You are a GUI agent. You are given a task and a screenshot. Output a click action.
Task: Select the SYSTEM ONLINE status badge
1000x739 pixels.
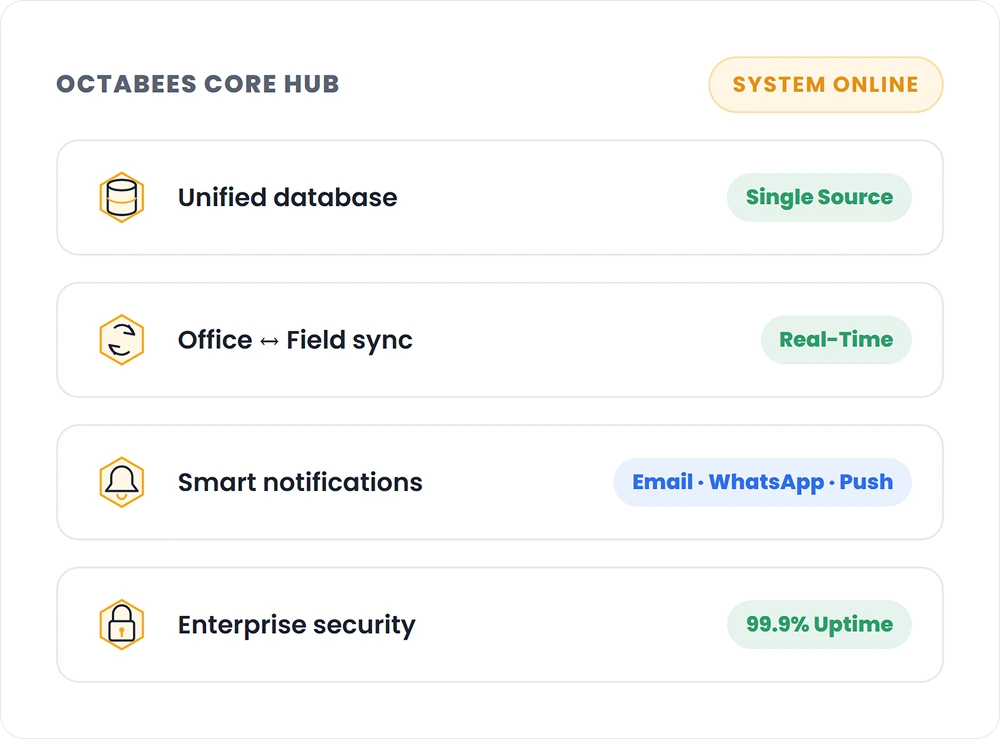[825, 85]
